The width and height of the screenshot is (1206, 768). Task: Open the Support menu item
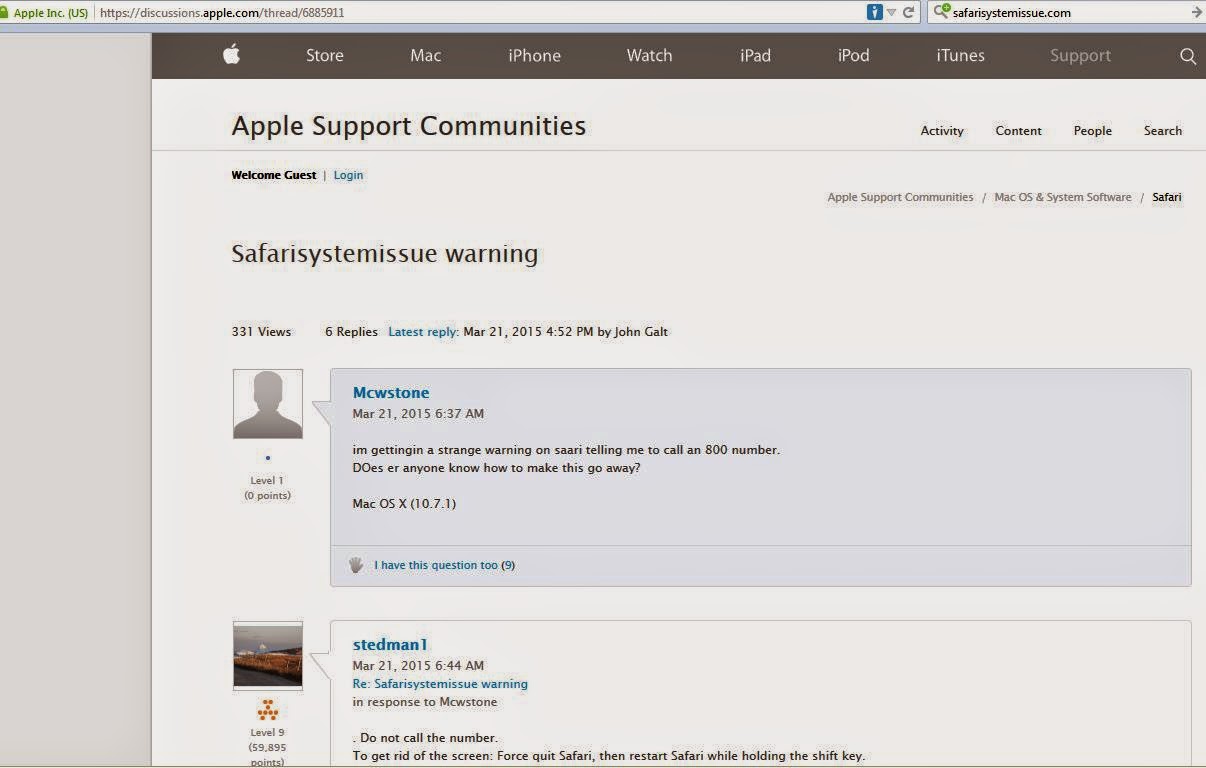click(x=1080, y=56)
